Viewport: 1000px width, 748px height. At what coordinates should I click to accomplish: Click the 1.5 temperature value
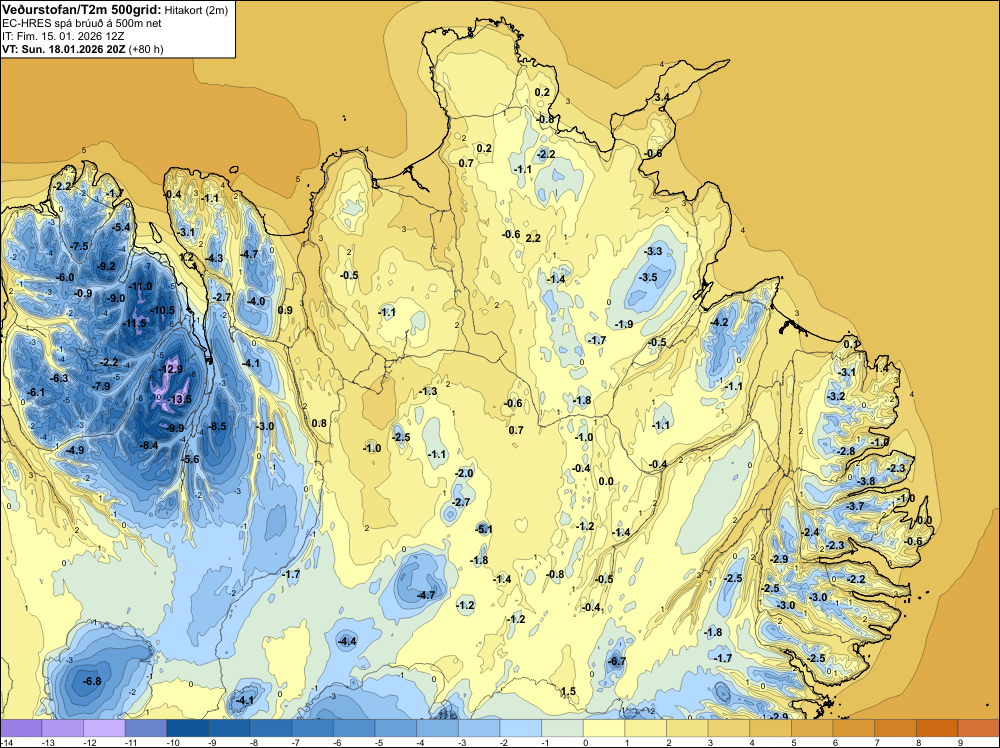(x=568, y=691)
